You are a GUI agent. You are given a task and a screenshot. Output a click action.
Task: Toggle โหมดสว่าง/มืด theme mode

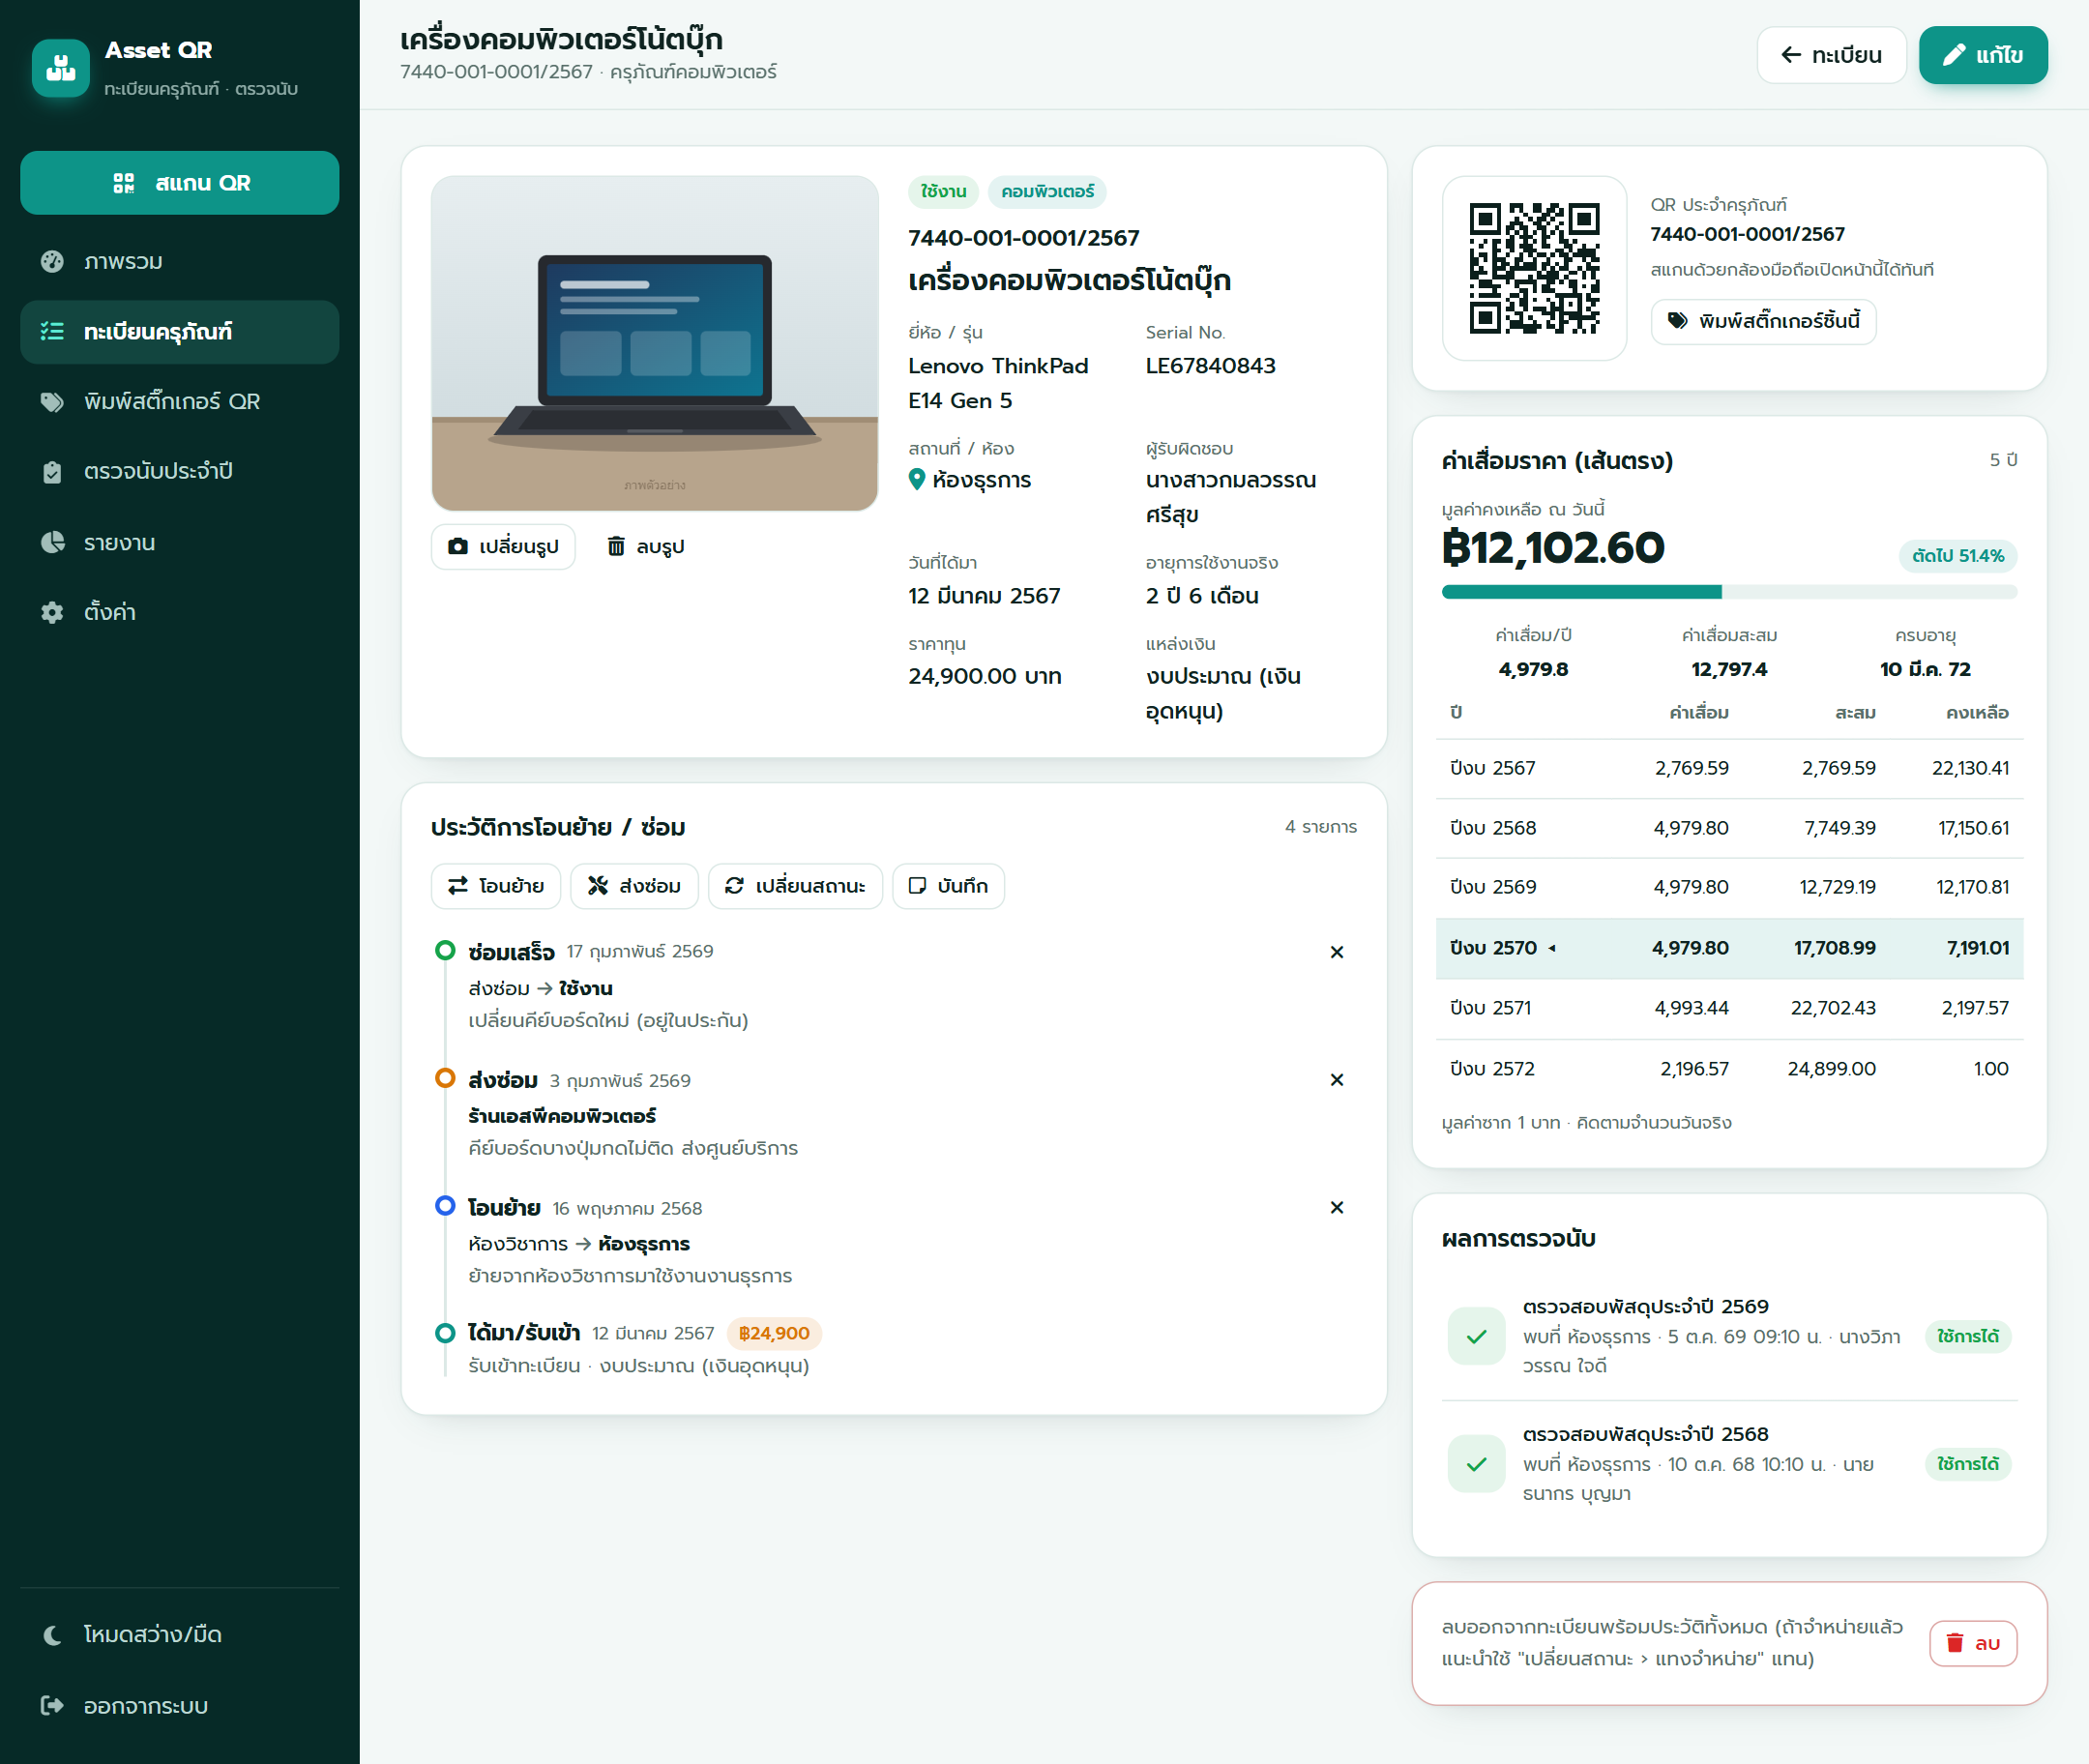180,1635
